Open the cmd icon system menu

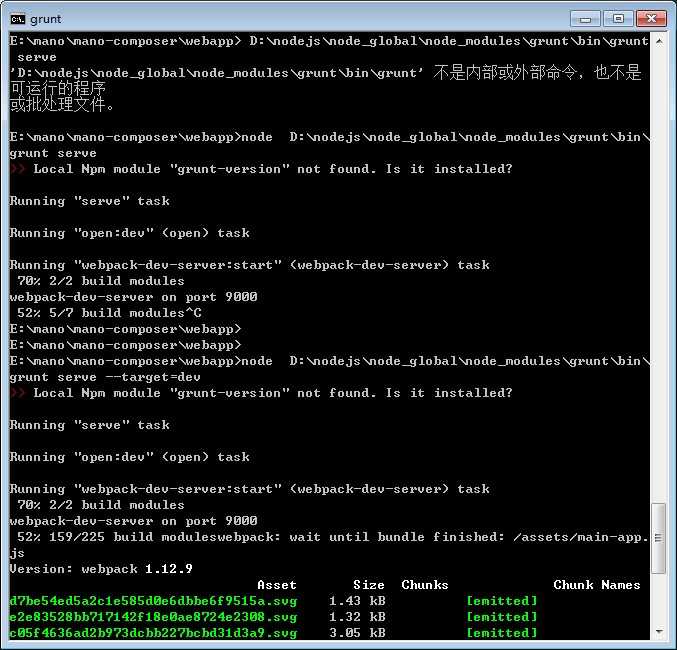pyautogui.click(x=18, y=19)
